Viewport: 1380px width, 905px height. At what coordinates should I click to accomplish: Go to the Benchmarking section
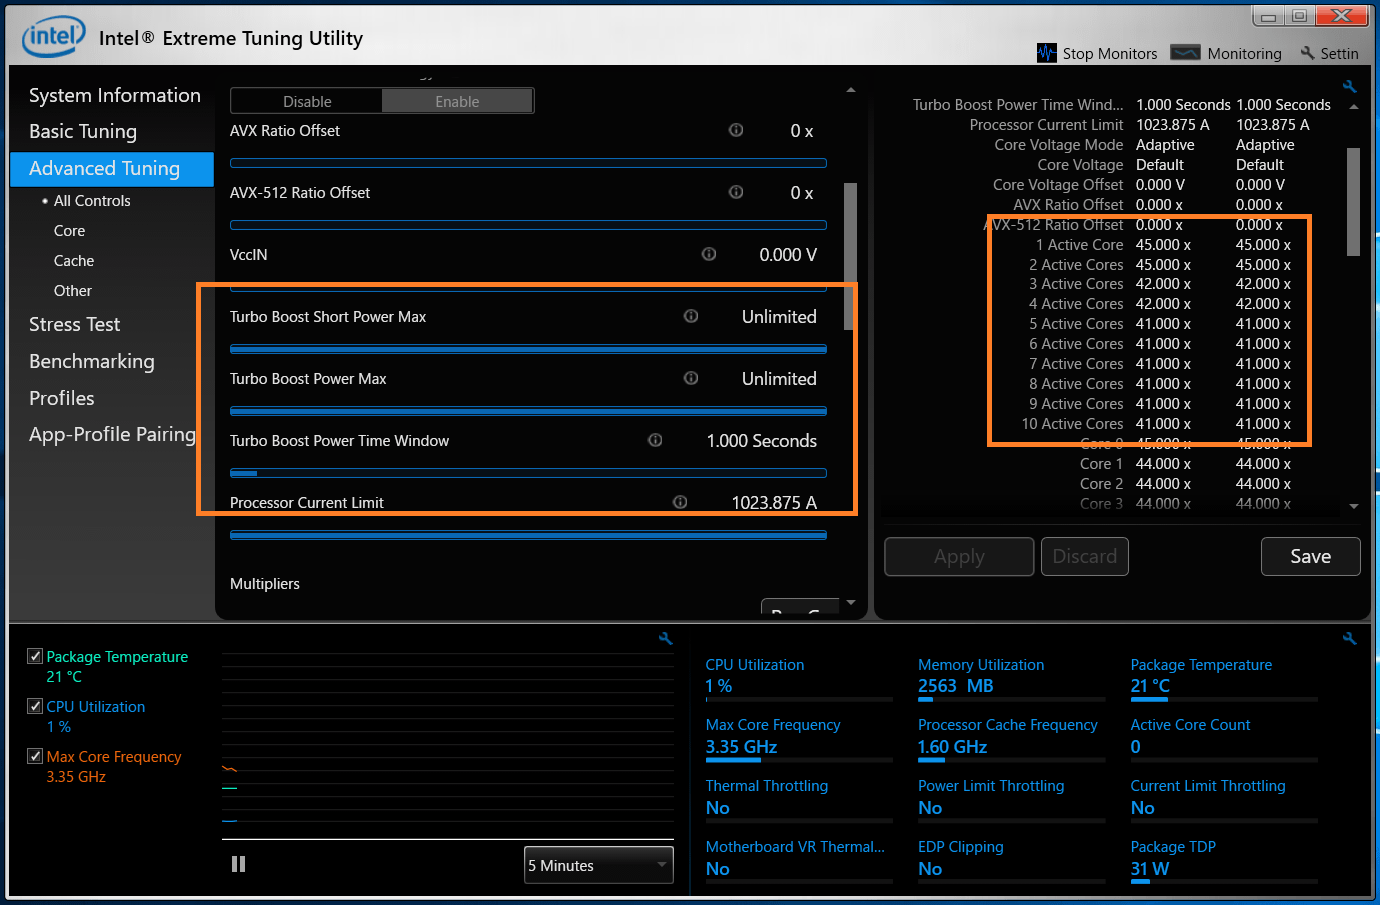click(x=91, y=361)
